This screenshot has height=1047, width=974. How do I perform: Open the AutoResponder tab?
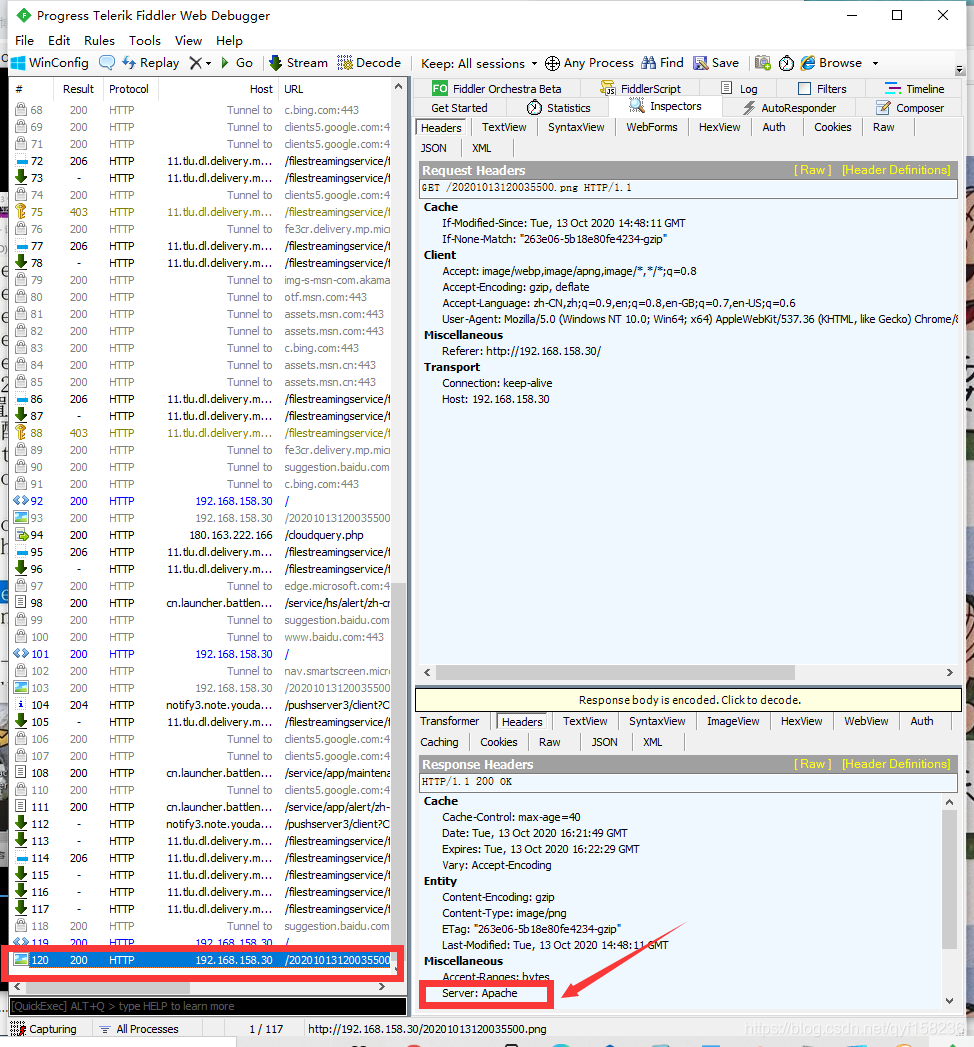click(789, 108)
